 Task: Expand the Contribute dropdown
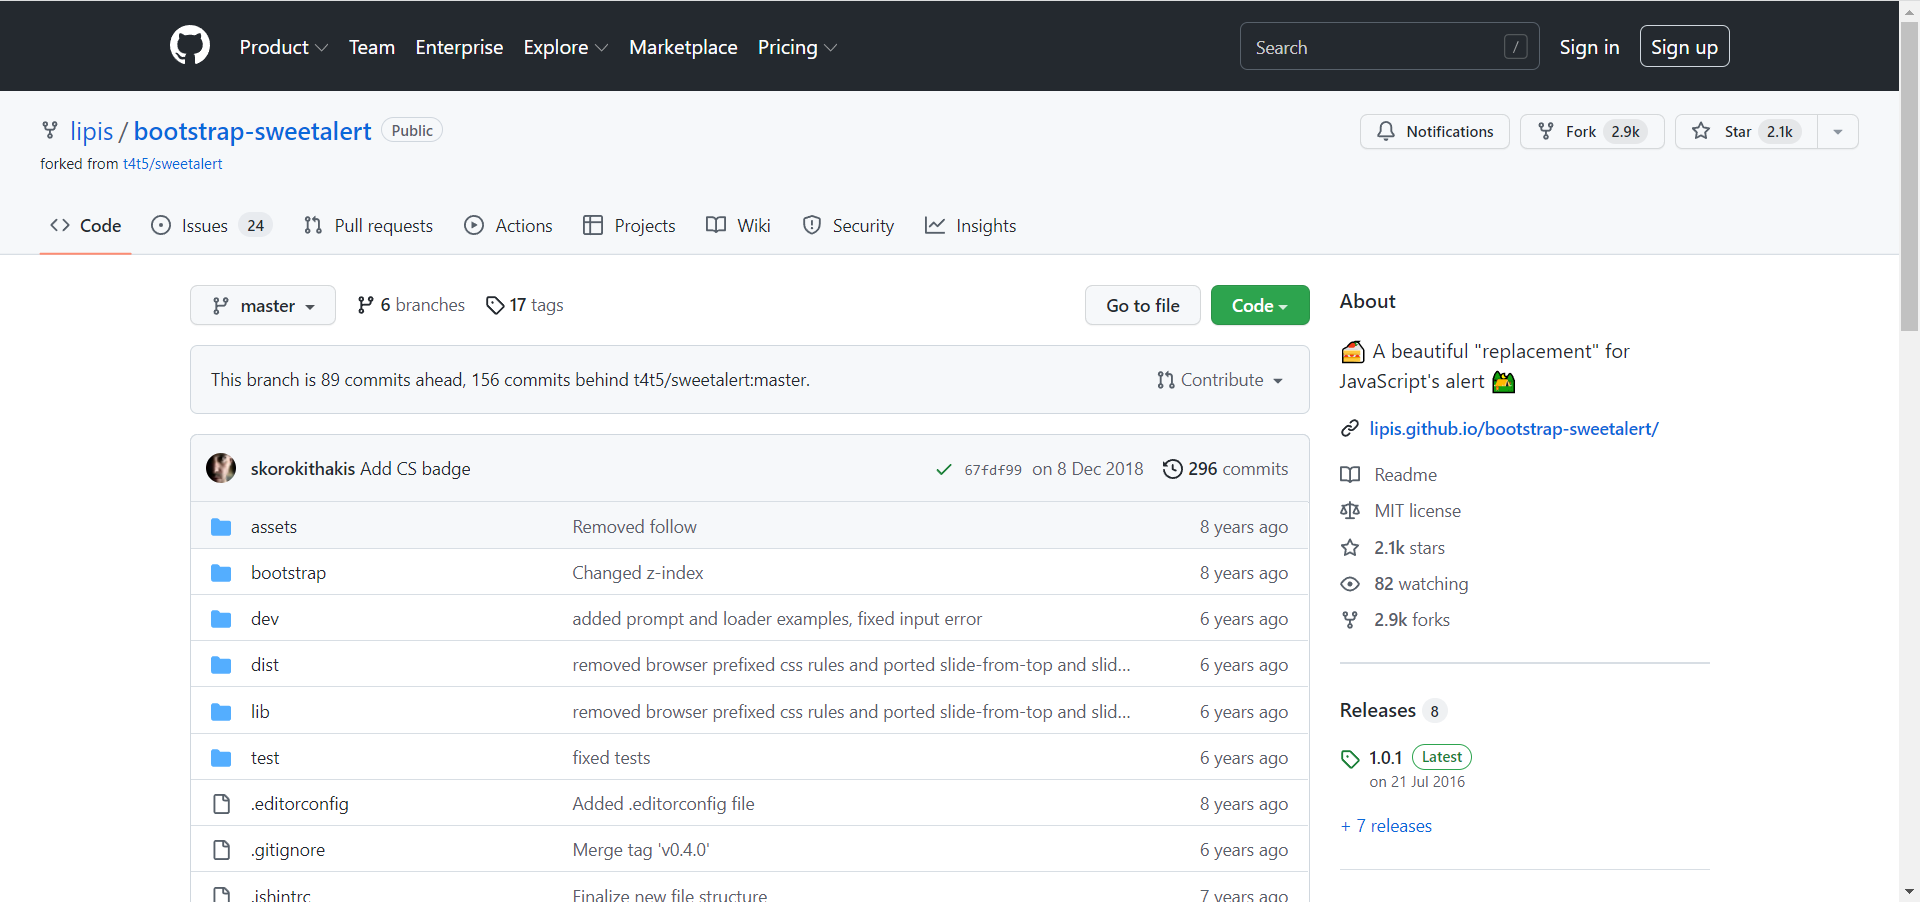[1220, 380]
